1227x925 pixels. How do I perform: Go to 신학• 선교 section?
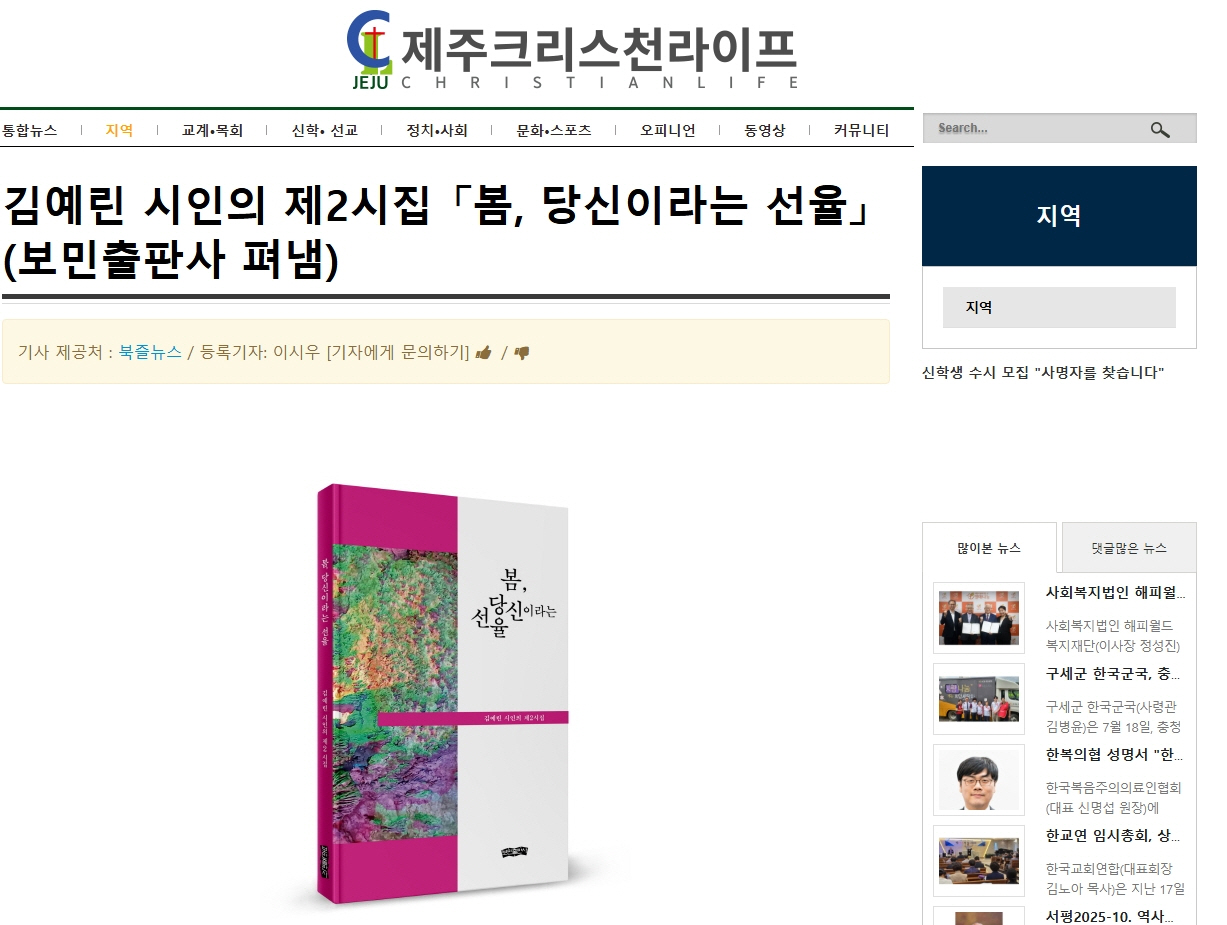pyautogui.click(x=324, y=130)
